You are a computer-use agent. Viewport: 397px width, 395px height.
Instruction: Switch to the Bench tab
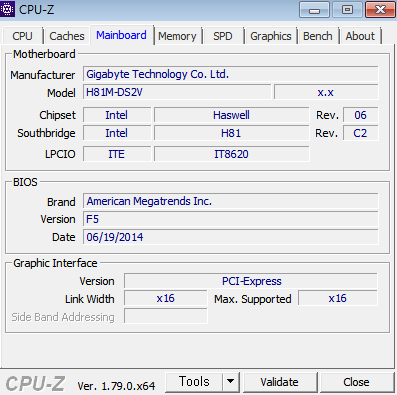click(x=318, y=36)
